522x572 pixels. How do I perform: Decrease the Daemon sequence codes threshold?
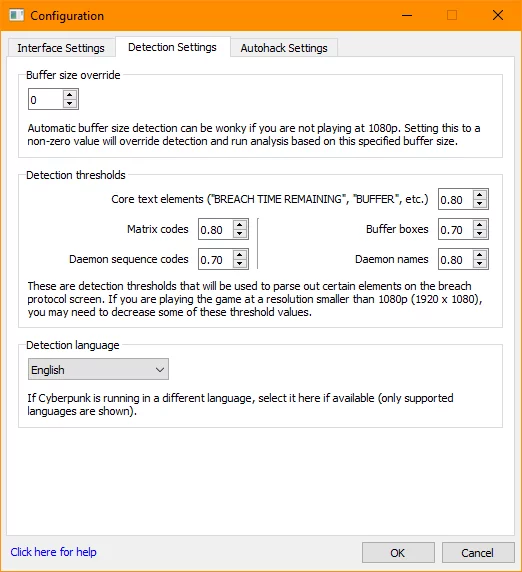(240, 263)
